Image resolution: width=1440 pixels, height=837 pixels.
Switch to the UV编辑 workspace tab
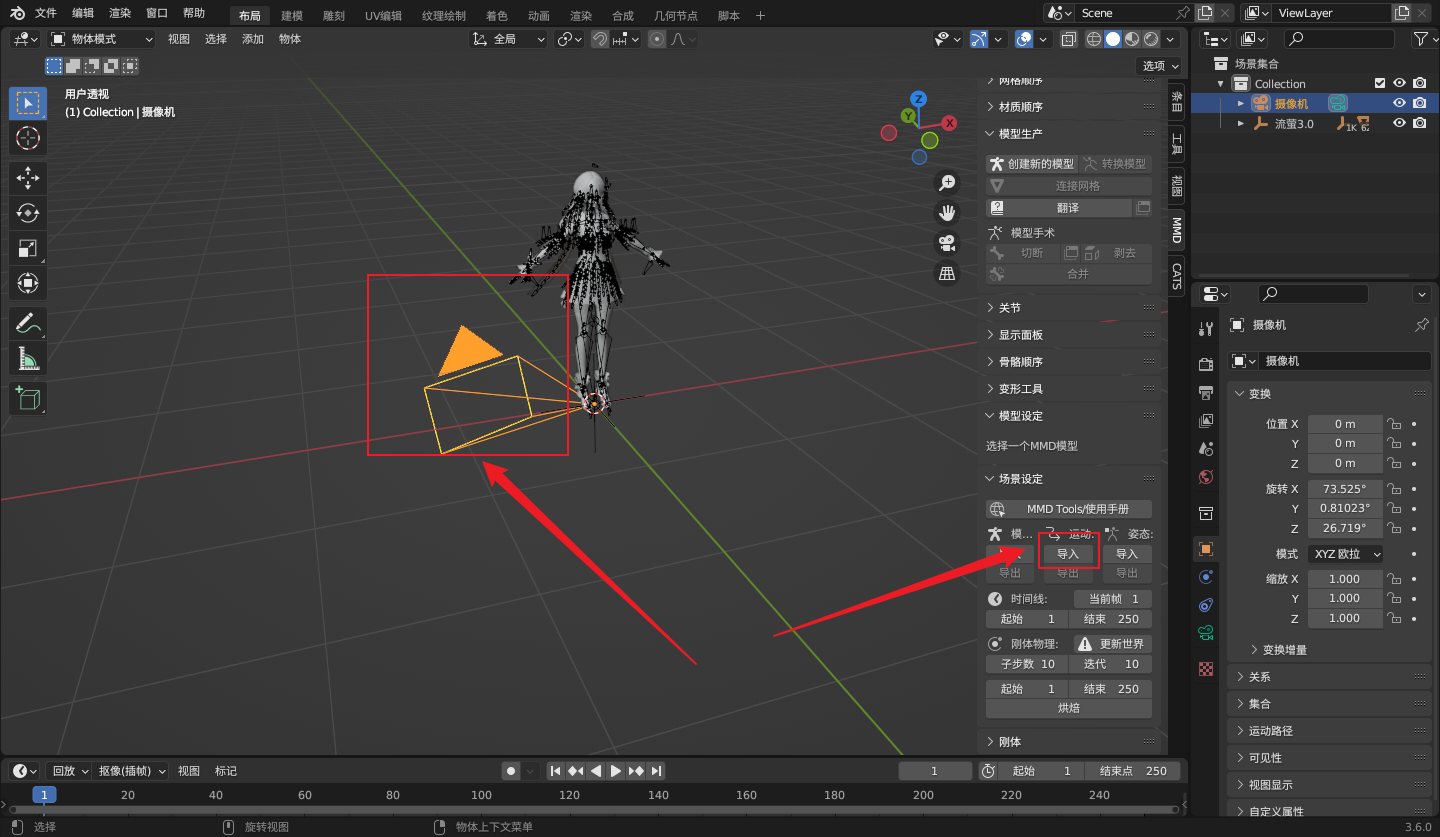click(383, 16)
